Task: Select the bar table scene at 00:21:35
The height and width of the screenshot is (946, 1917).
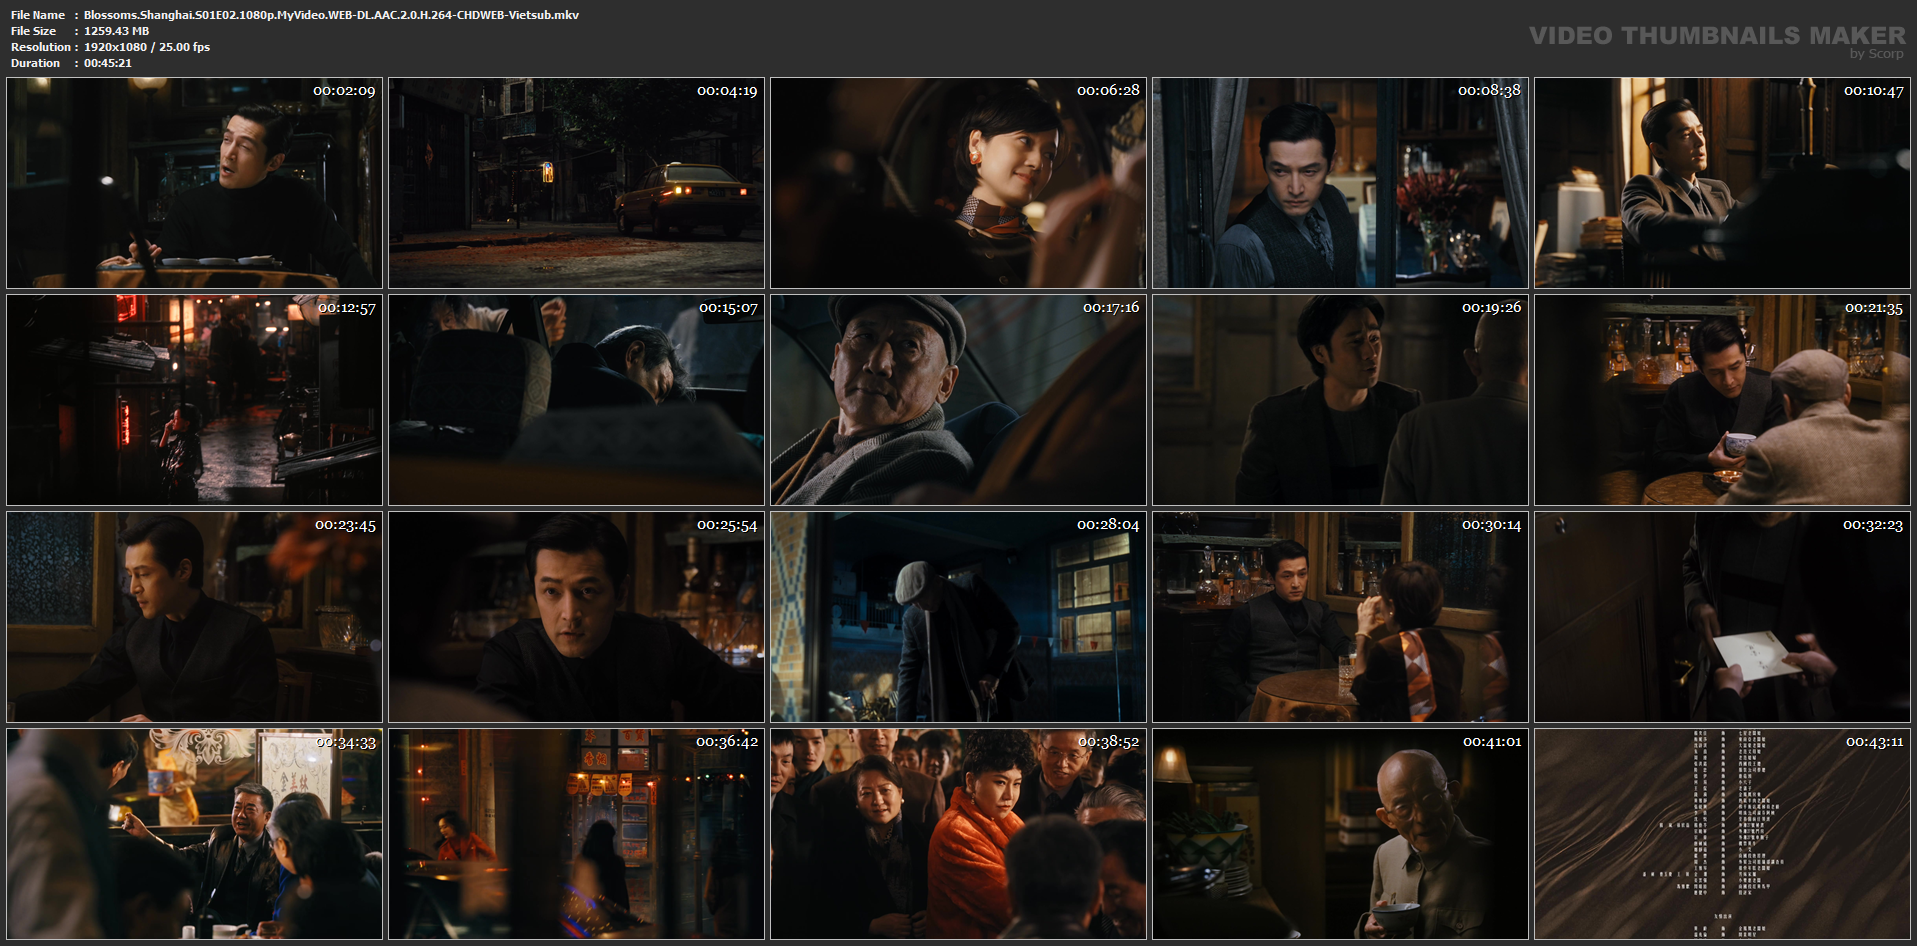Action: [1722, 400]
